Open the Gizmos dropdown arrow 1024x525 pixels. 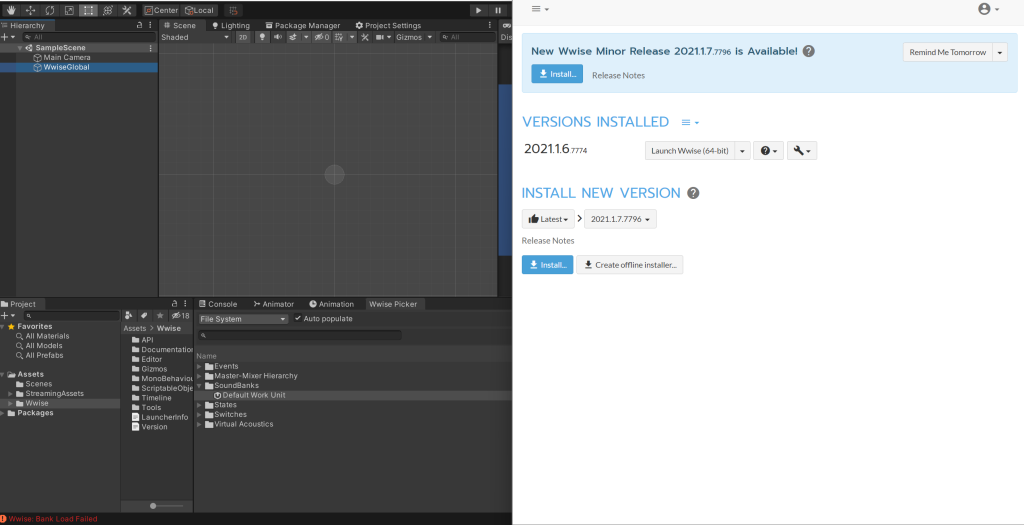pyautogui.click(x=430, y=37)
